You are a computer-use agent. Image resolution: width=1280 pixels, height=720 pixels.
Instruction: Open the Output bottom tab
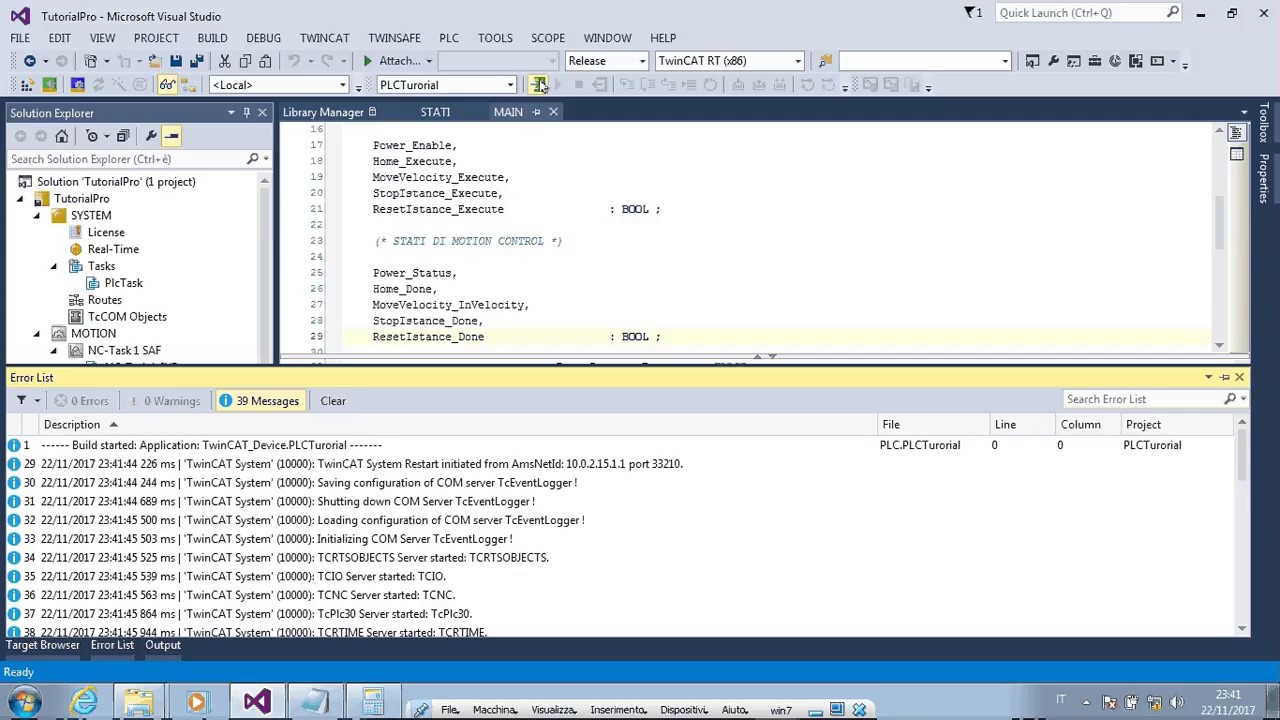click(x=163, y=645)
